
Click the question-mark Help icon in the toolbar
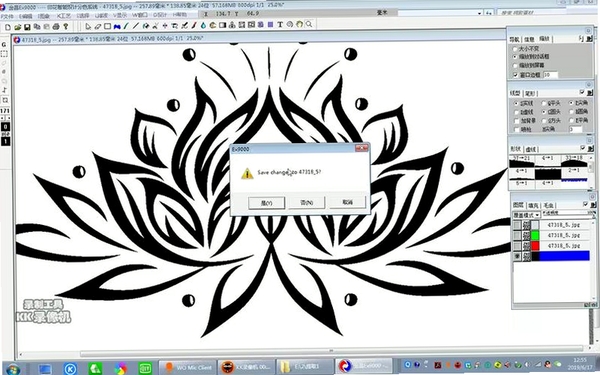66,27
